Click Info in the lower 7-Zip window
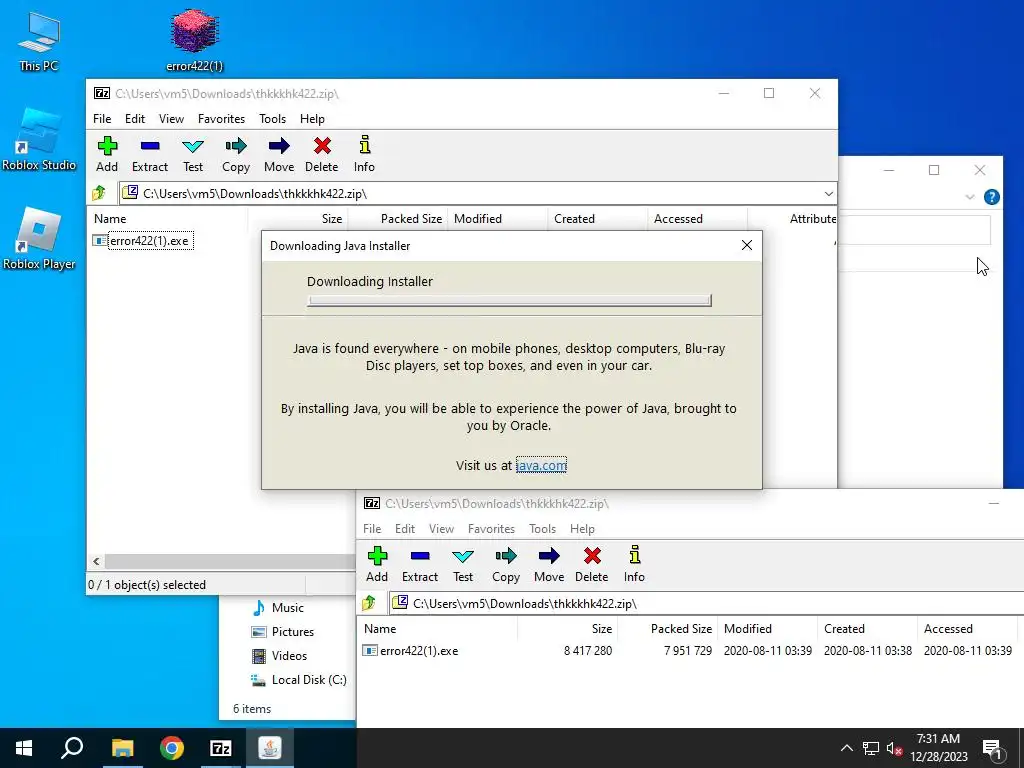 pos(634,565)
